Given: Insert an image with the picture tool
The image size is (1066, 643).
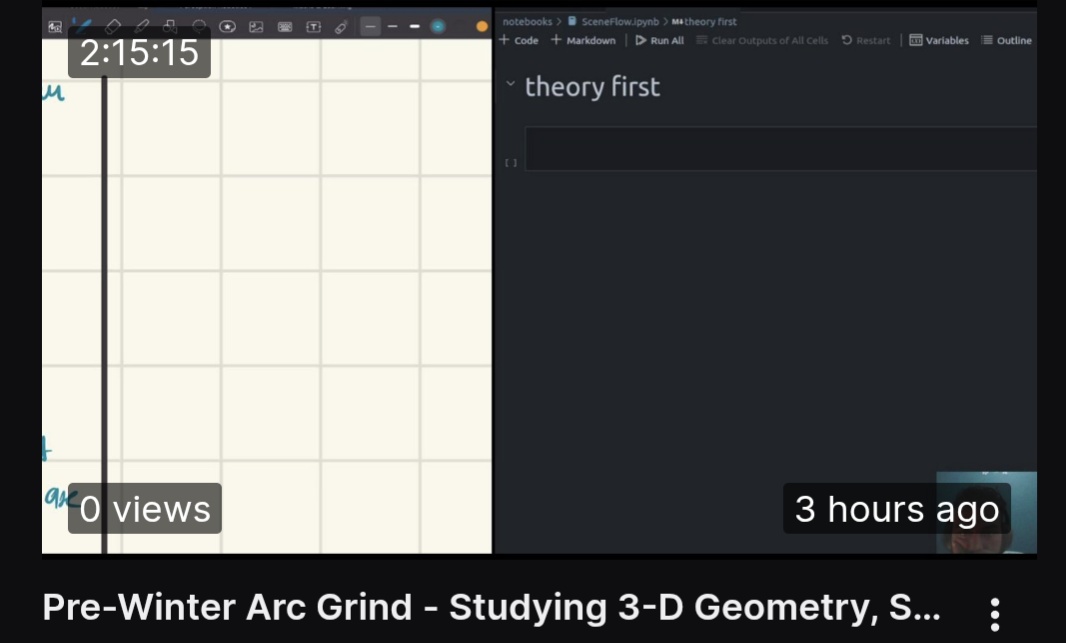Looking at the screenshot, I should tap(256, 27).
